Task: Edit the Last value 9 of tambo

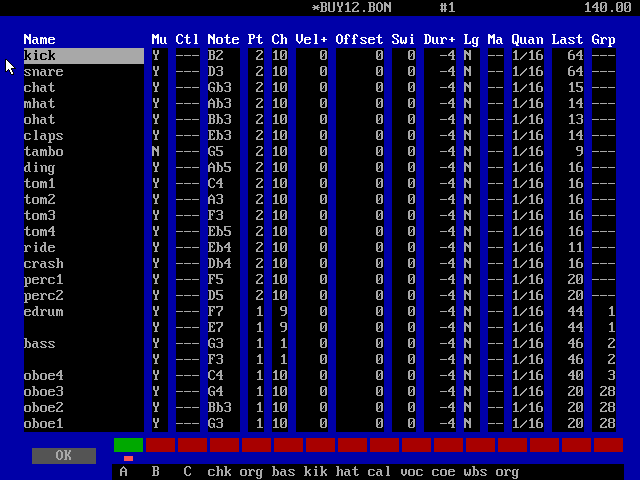Action: [568, 151]
